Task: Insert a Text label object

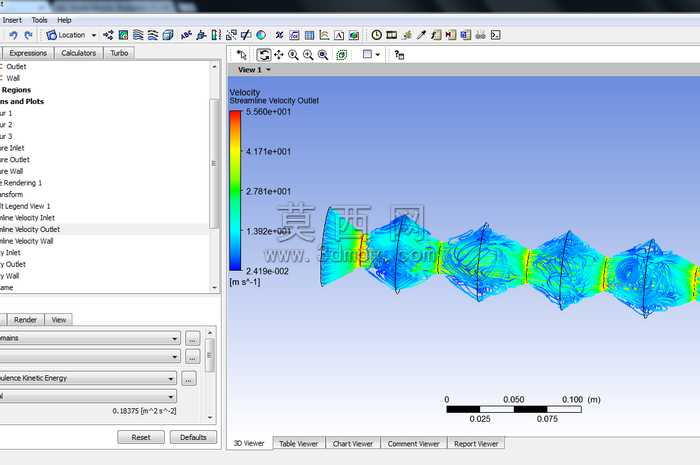Action: tap(186, 35)
